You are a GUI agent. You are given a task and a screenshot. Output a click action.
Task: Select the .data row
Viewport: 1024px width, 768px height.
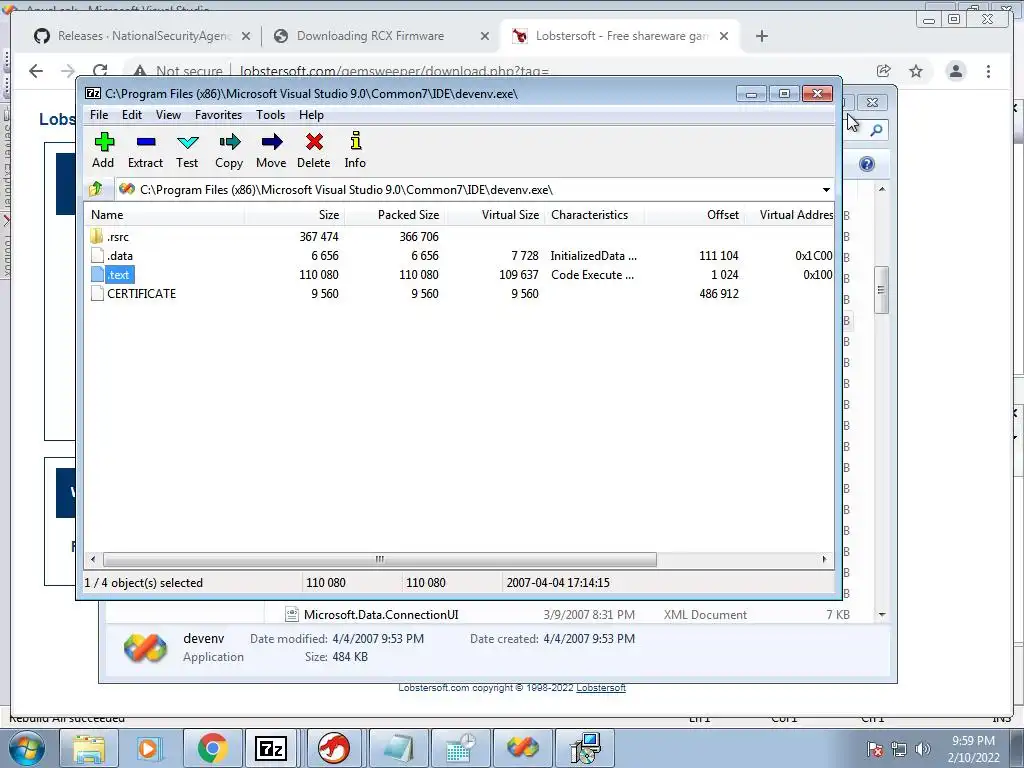(460, 255)
